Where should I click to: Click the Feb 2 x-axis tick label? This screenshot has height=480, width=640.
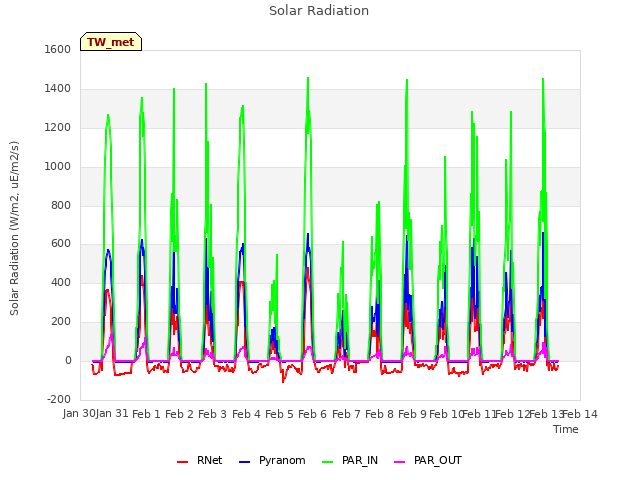pyautogui.click(x=180, y=414)
